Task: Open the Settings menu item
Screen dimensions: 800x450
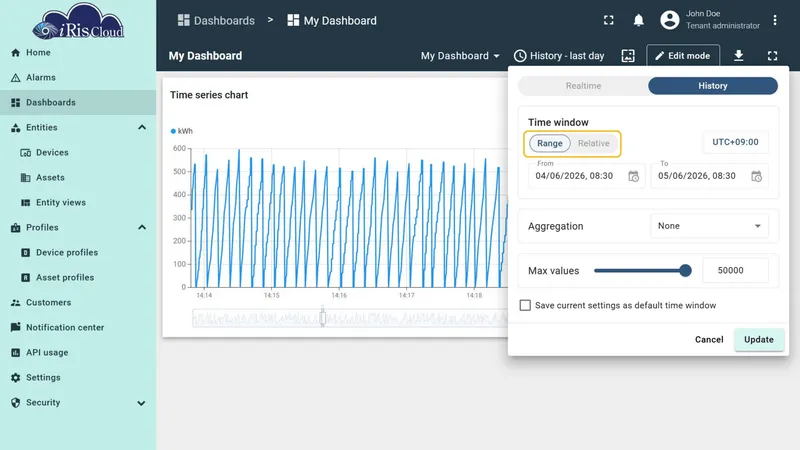Action: click(78, 378)
